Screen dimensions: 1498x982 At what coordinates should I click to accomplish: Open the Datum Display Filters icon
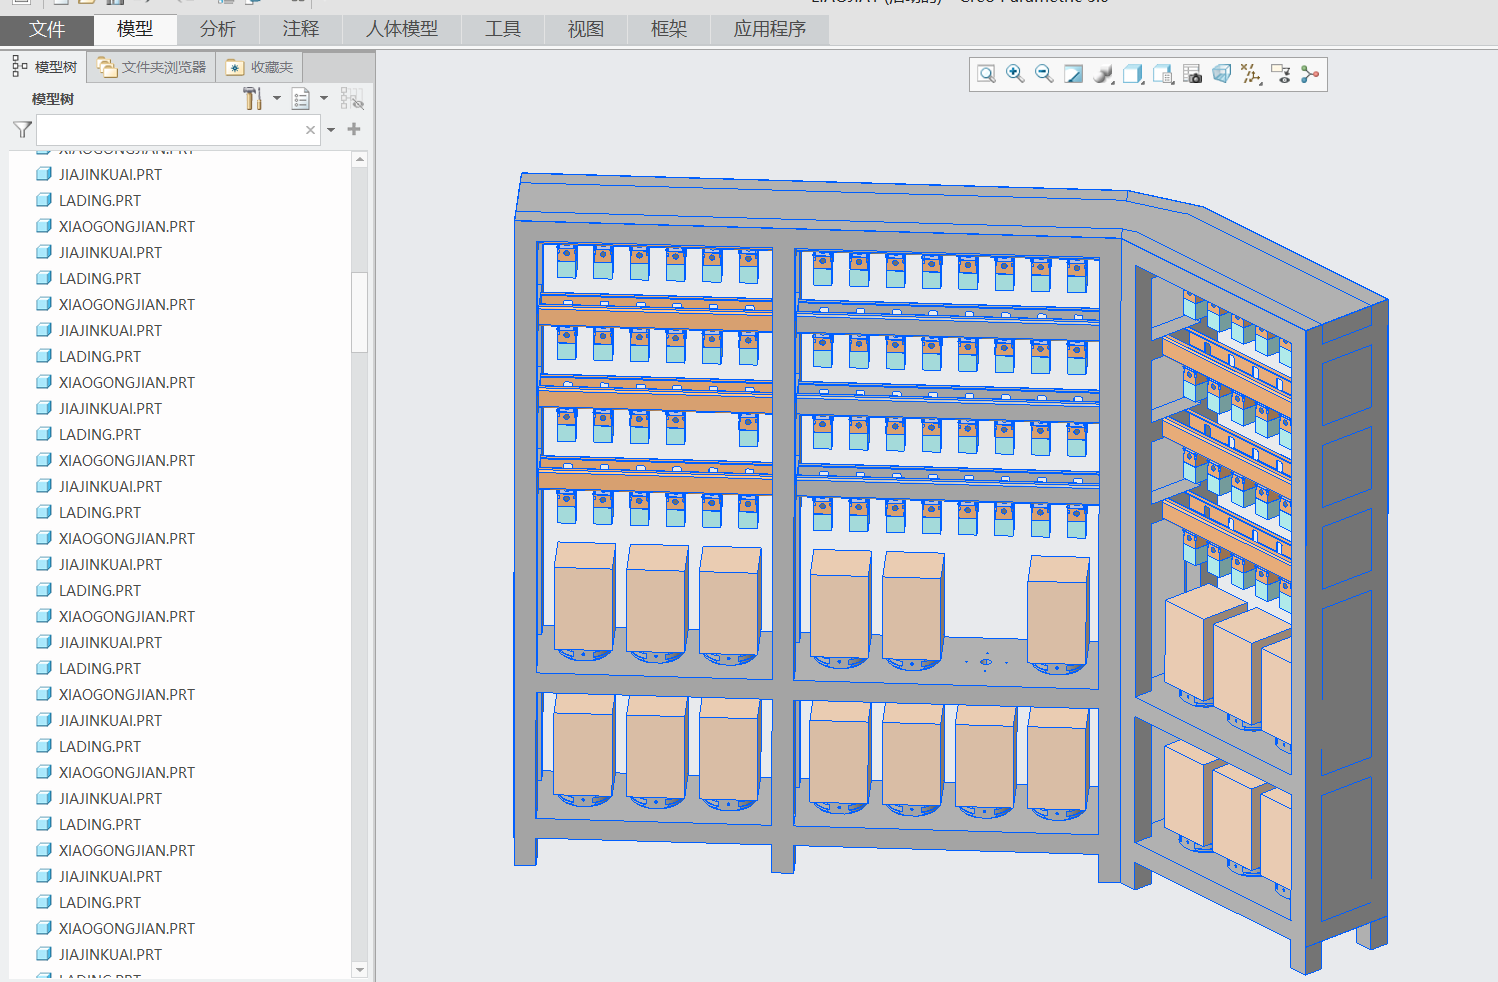click(1251, 74)
